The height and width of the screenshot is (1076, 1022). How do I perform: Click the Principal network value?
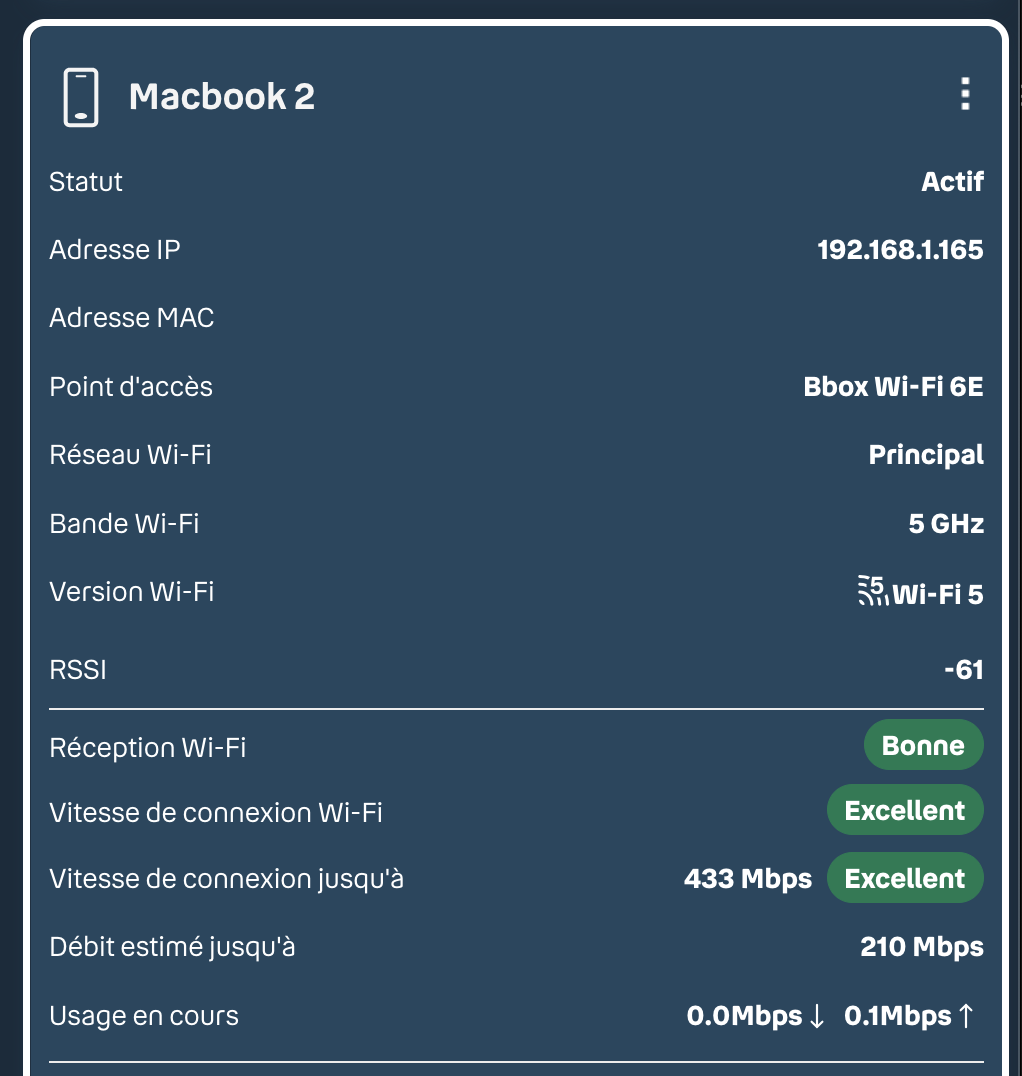click(x=926, y=455)
